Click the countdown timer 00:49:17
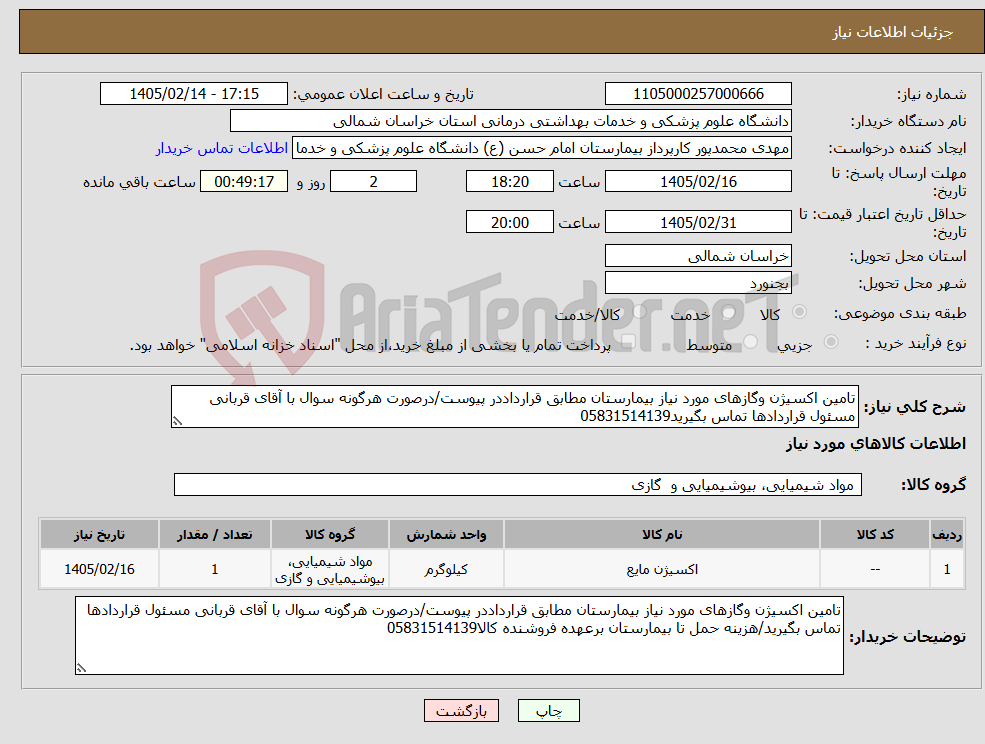Viewport: 985px width, 744px height. point(244,182)
